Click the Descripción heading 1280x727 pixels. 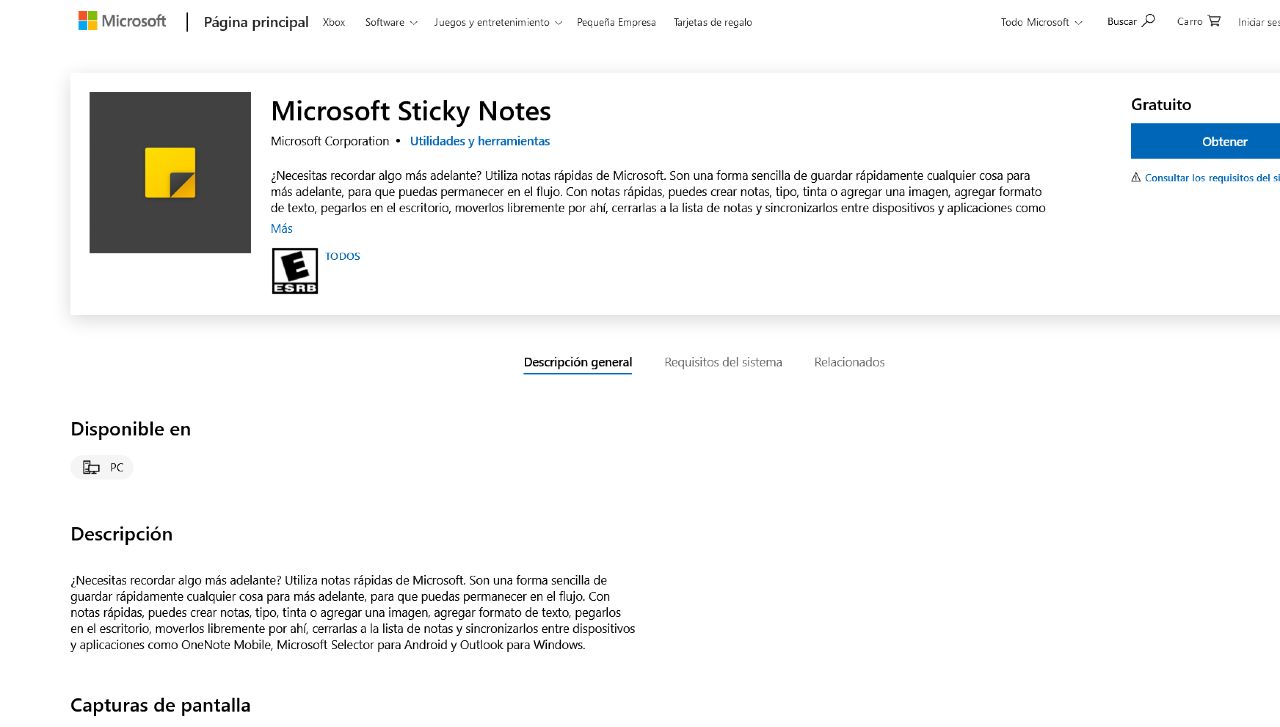click(122, 534)
